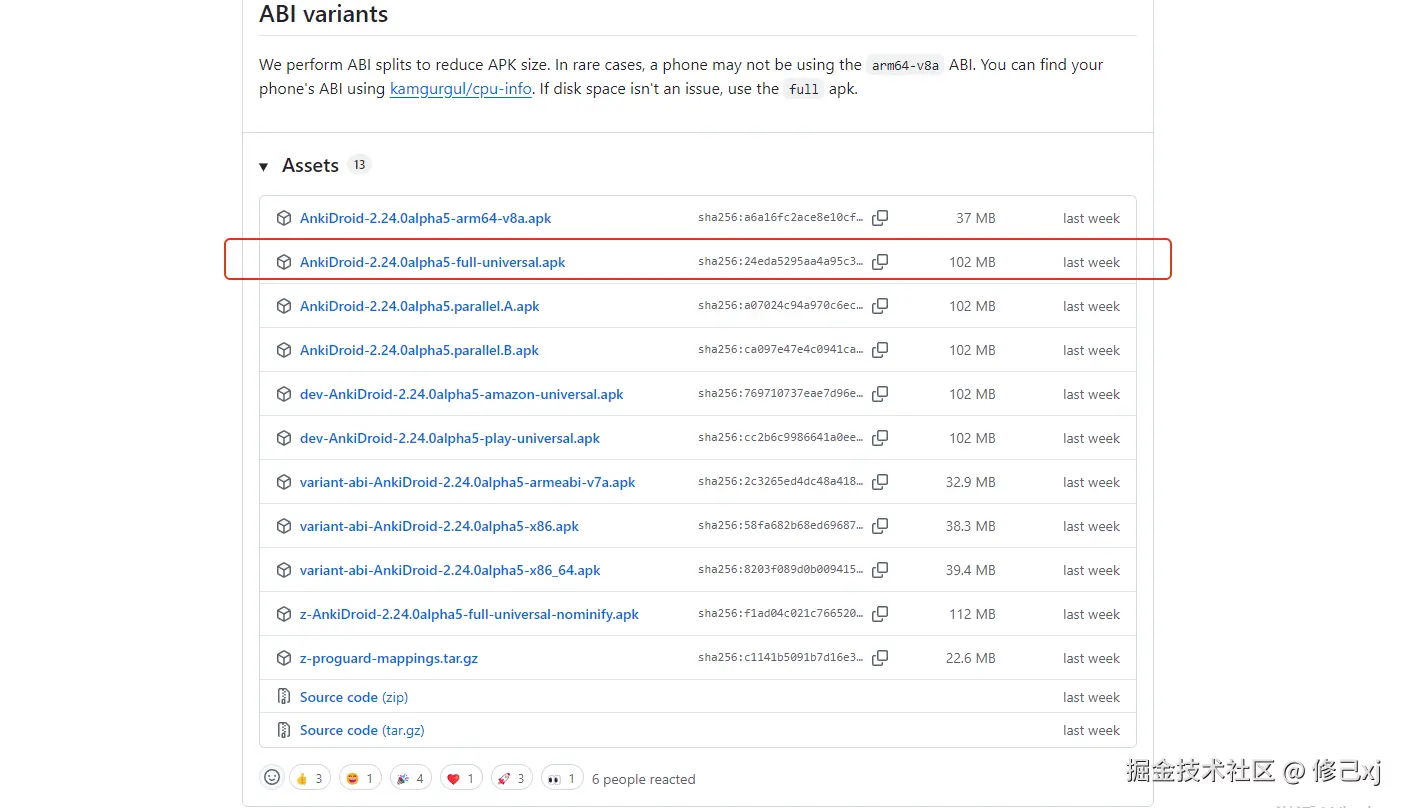Viewport: 1404px width, 808px height.
Task: Copy SHA256 of parallel.A apk
Action: 880,306
